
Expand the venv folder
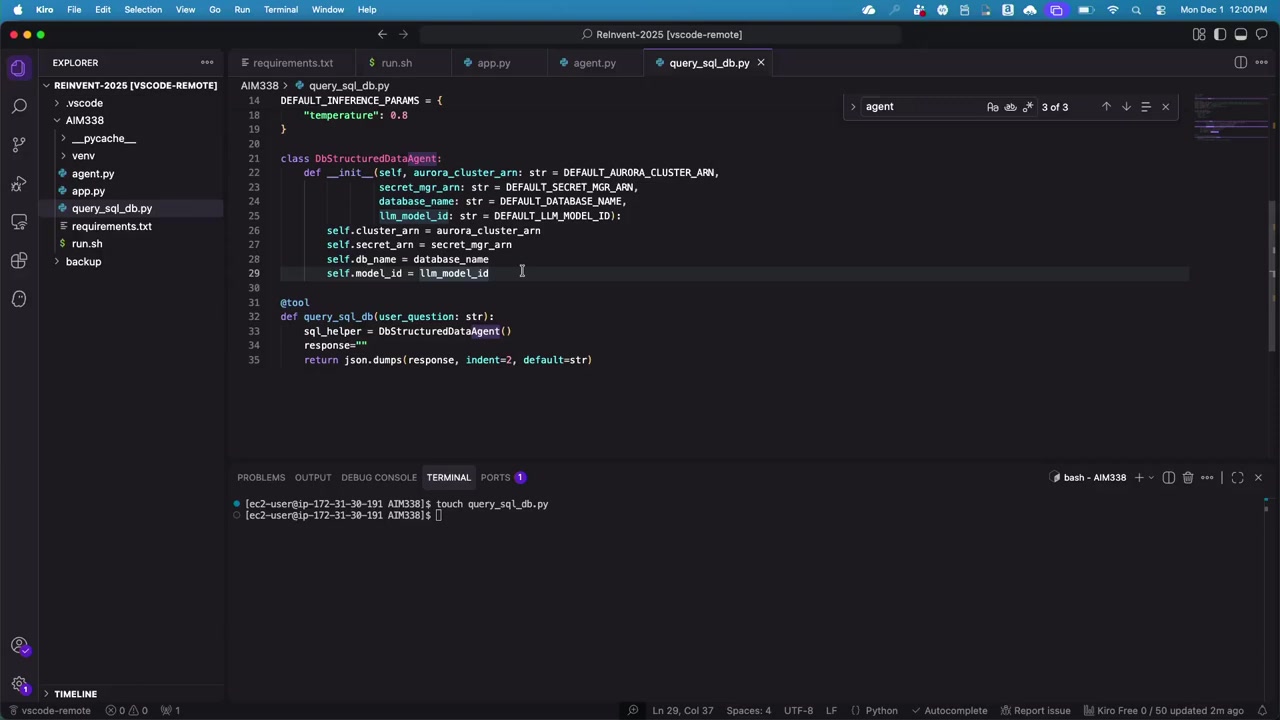tap(83, 156)
